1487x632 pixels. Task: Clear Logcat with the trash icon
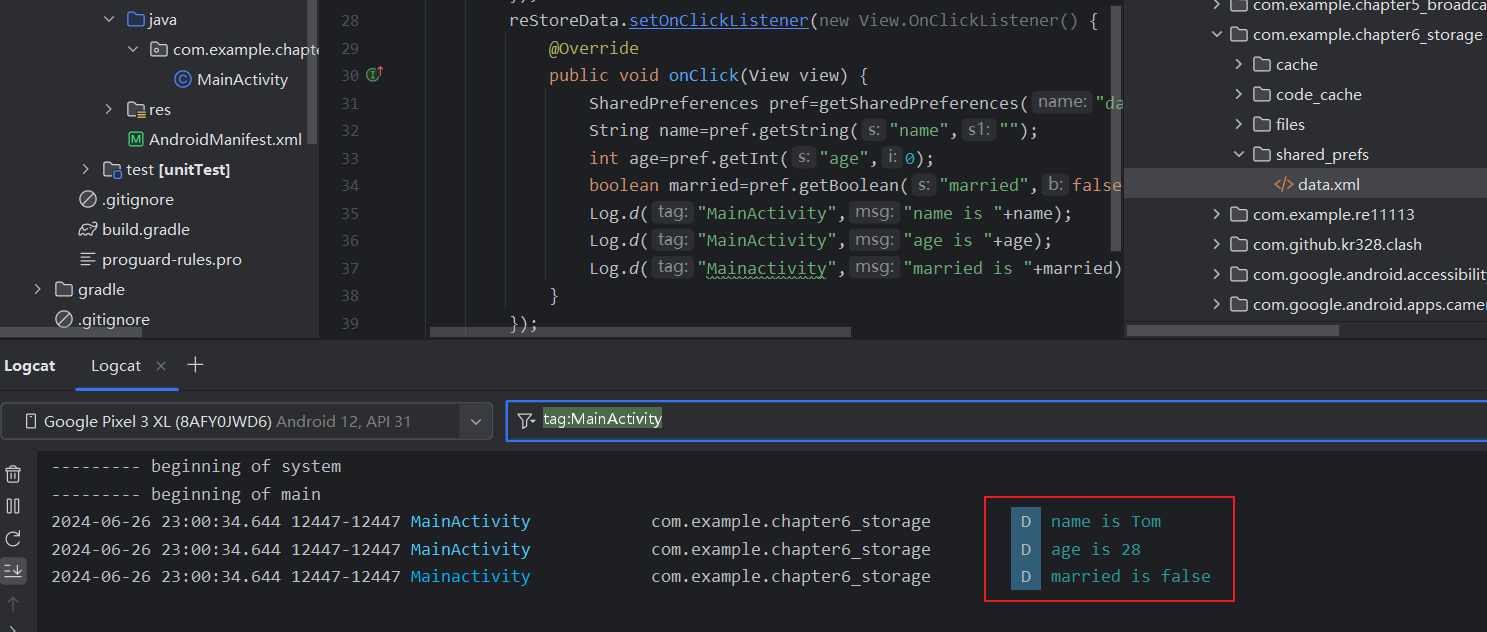13,474
